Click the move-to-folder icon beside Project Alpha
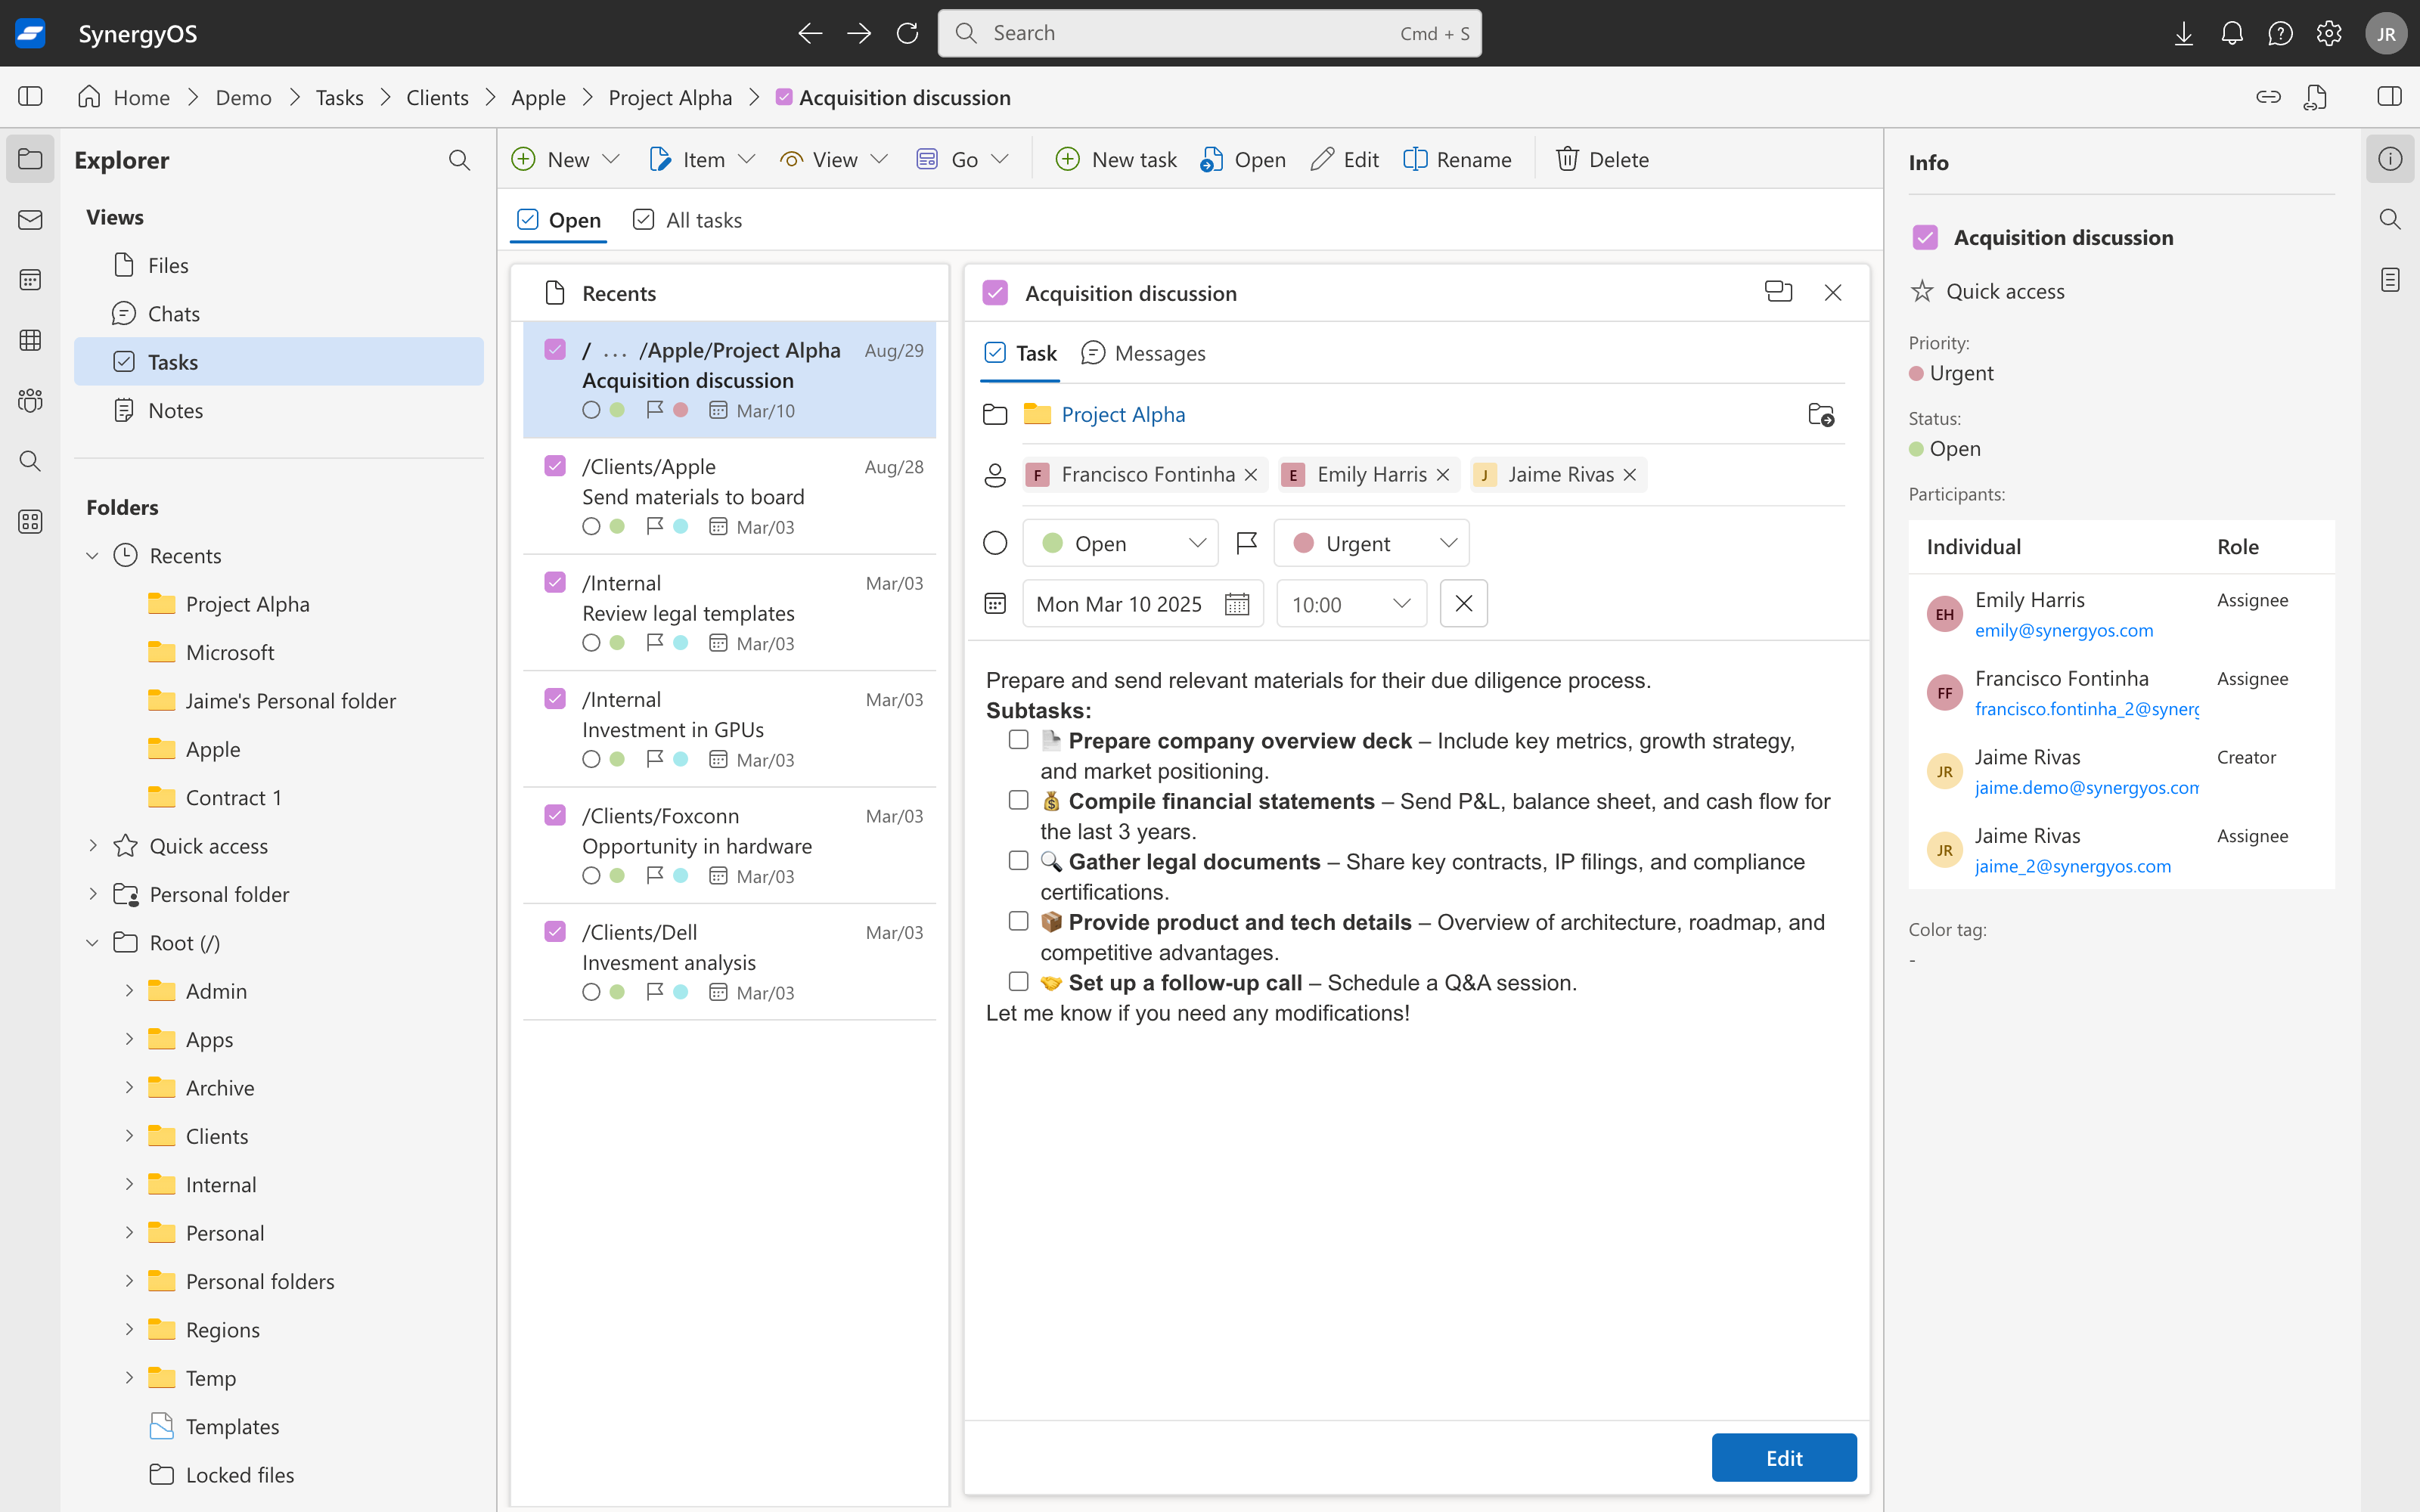This screenshot has height=1512, width=2420. click(1821, 415)
